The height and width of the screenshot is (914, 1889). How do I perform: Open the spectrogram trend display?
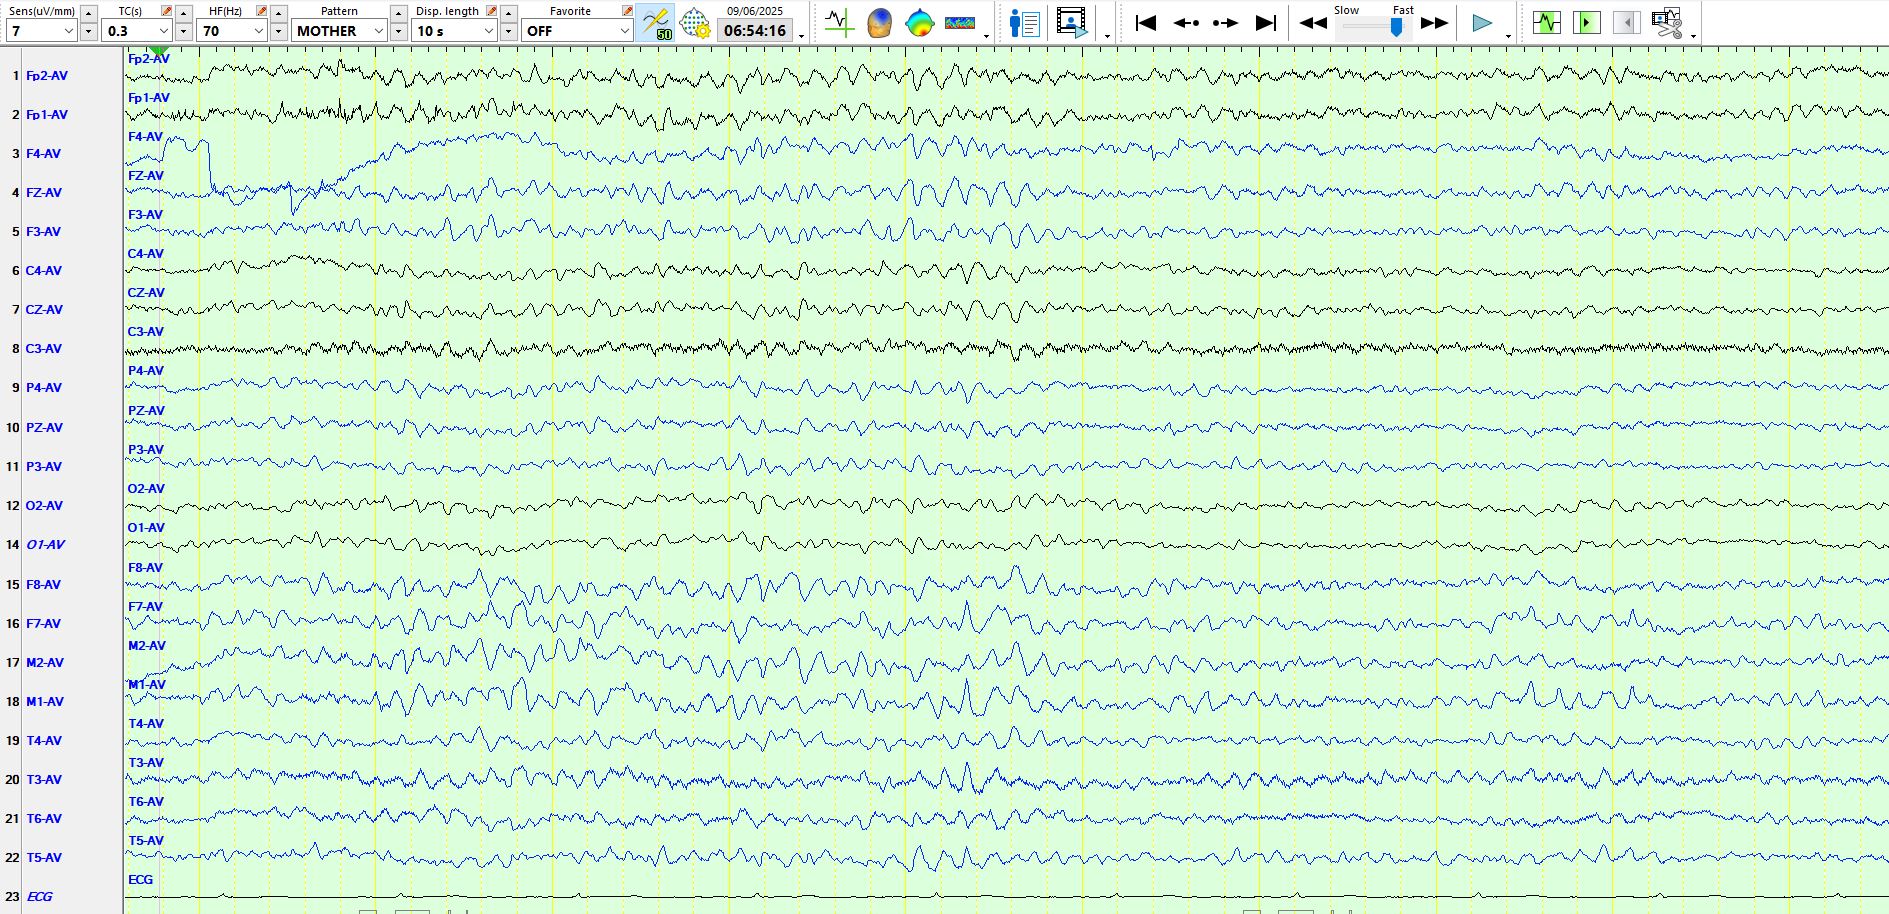[x=960, y=22]
